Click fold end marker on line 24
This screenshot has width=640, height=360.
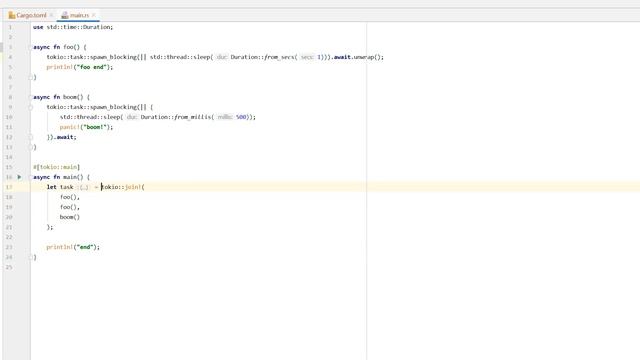pos(31,257)
